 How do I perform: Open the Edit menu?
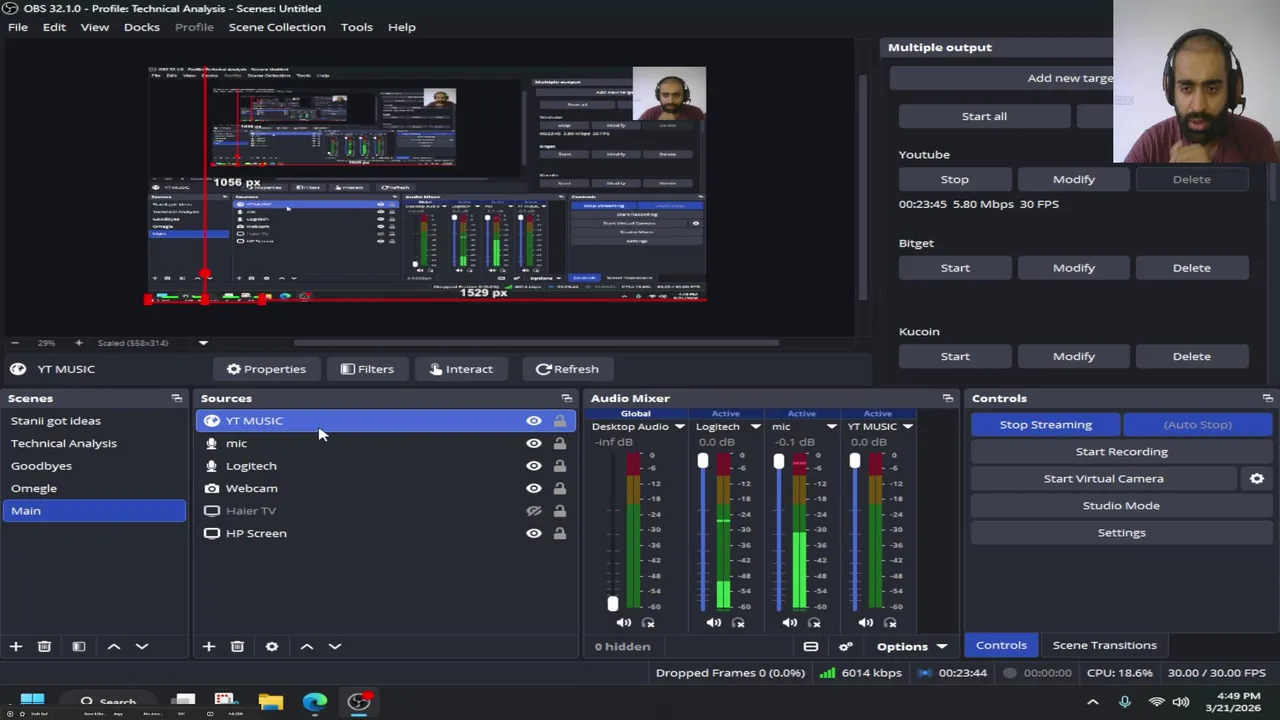(54, 27)
